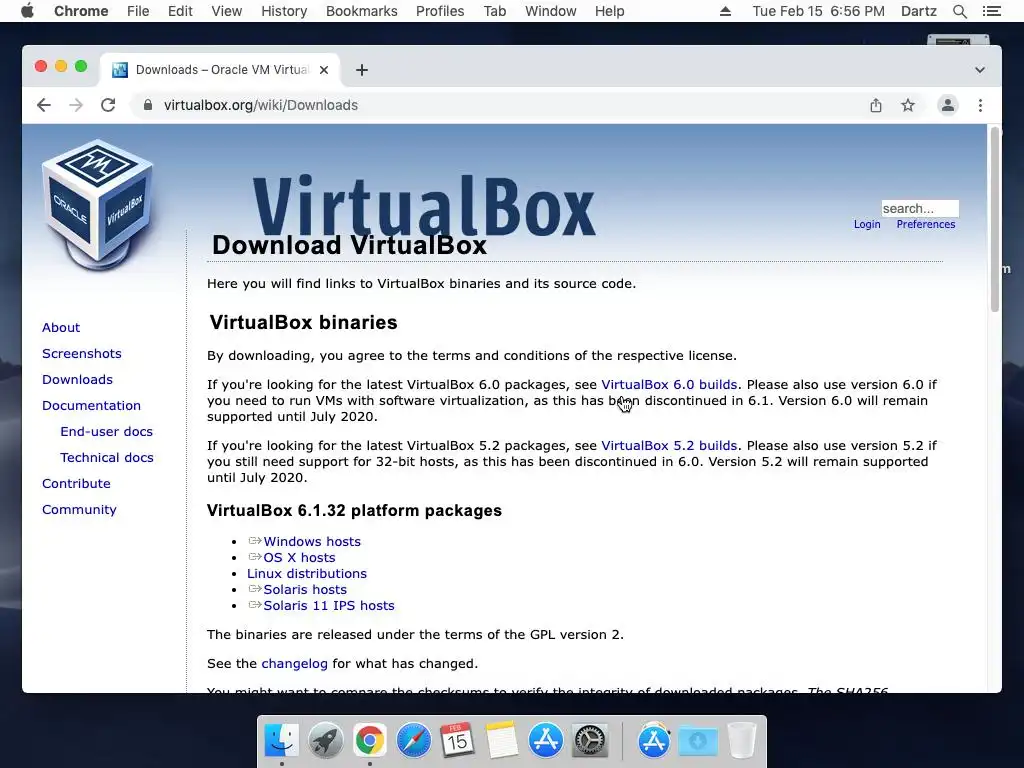Open System Preferences from the Dock
The width and height of the screenshot is (1024, 768).
590,740
